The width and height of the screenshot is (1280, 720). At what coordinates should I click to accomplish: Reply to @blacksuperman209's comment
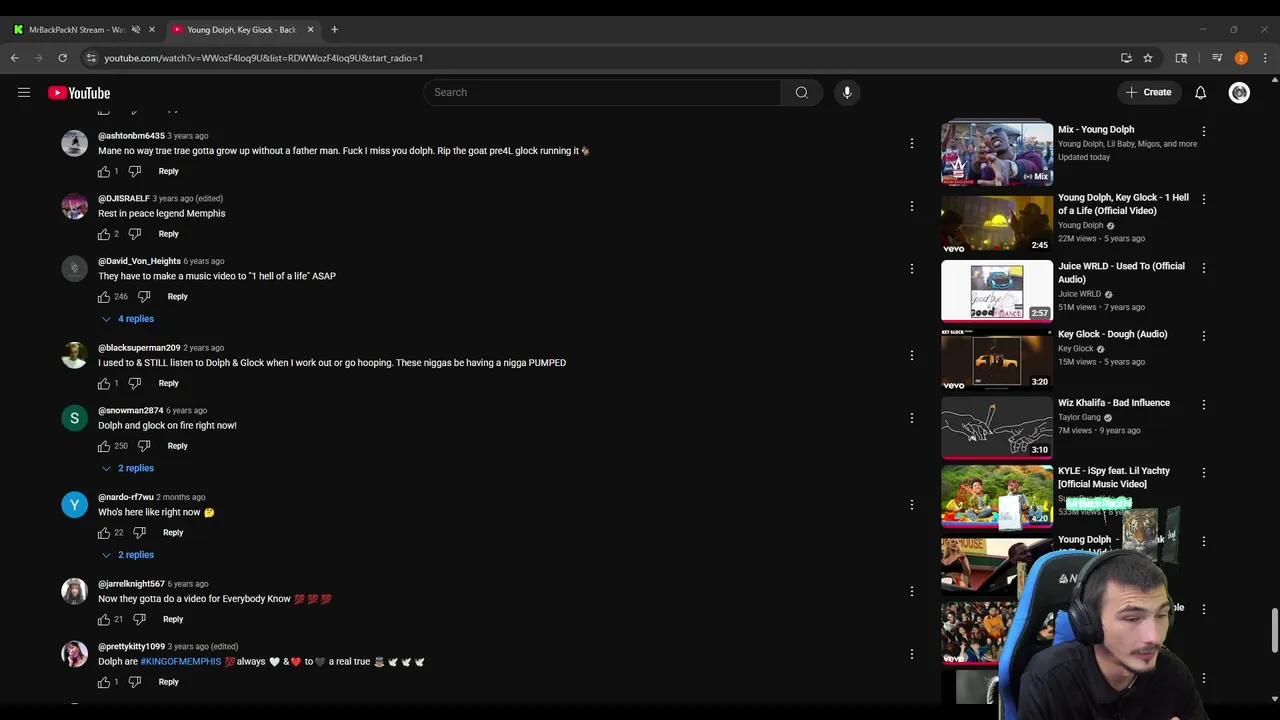point(168,383)
